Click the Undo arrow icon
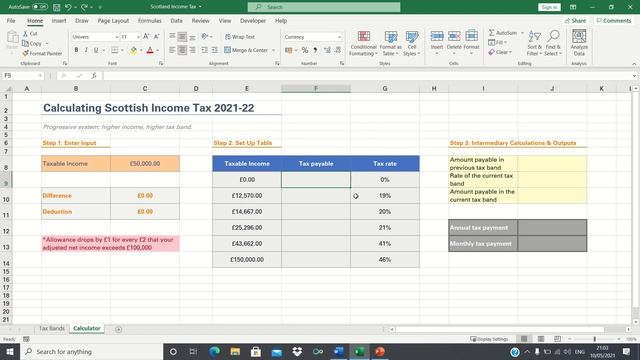640x360 pixels. [68, 7]
